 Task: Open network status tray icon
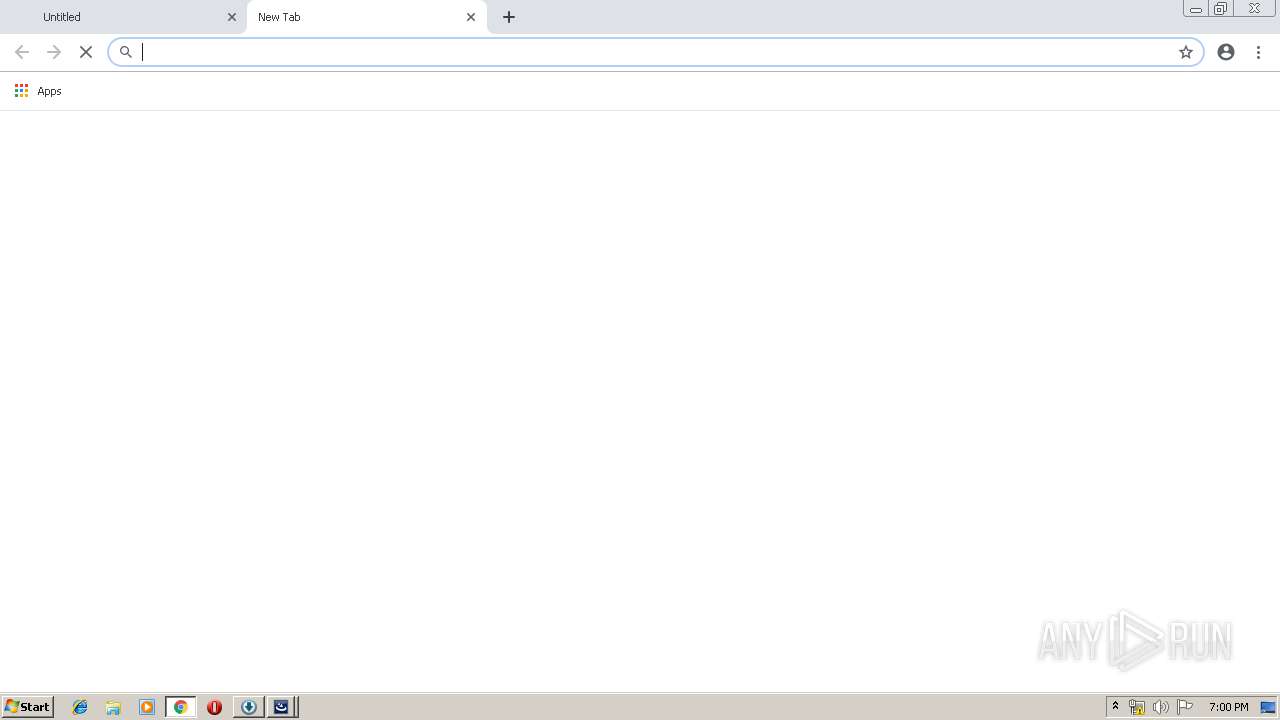coord(1137,707)
